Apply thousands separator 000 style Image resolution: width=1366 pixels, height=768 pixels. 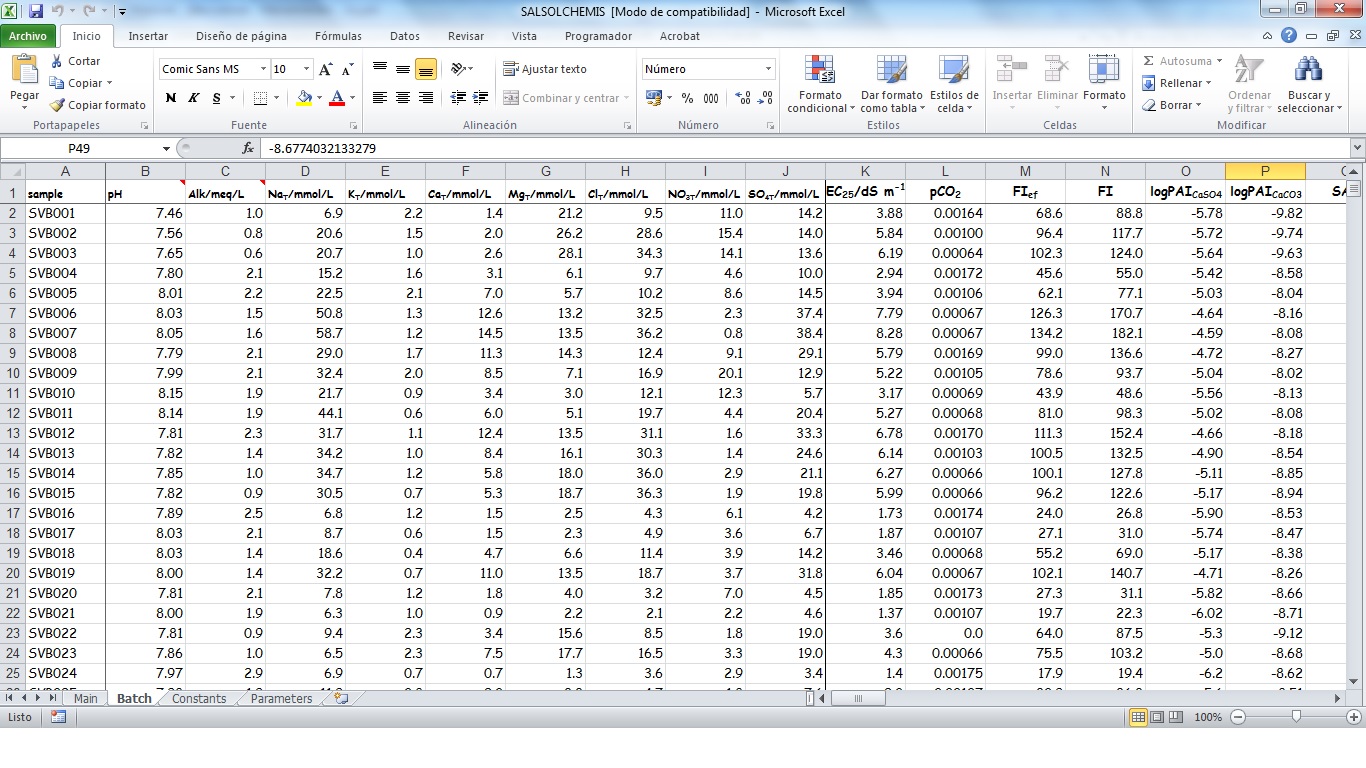710,98
